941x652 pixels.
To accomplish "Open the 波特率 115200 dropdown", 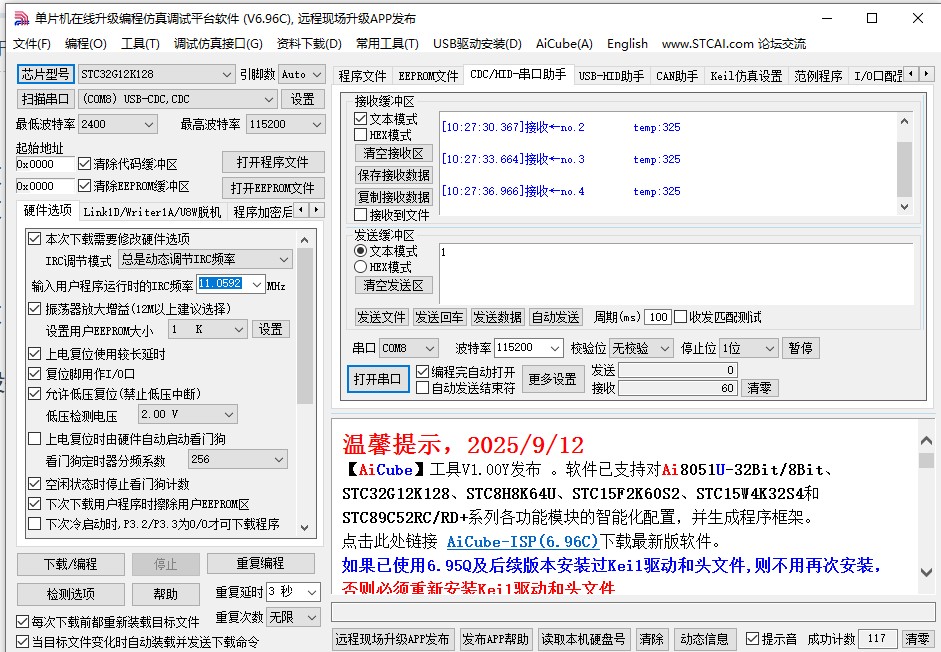I will click(555, 348).
